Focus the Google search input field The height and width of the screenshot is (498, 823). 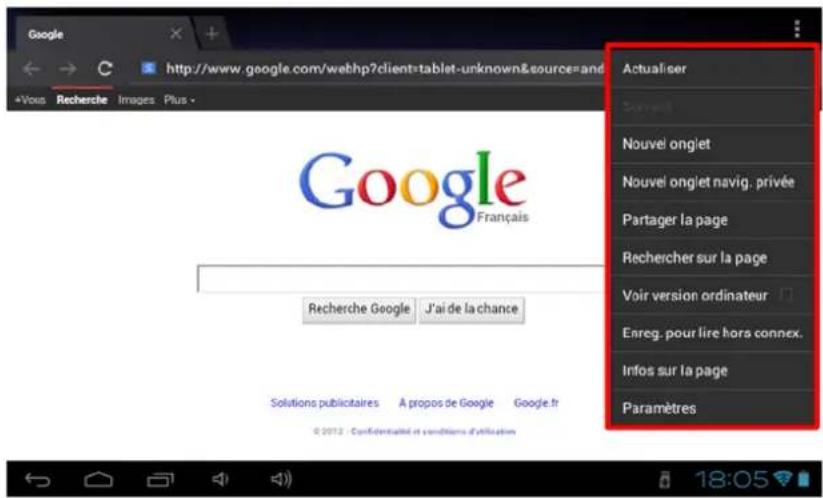point(402,278)
